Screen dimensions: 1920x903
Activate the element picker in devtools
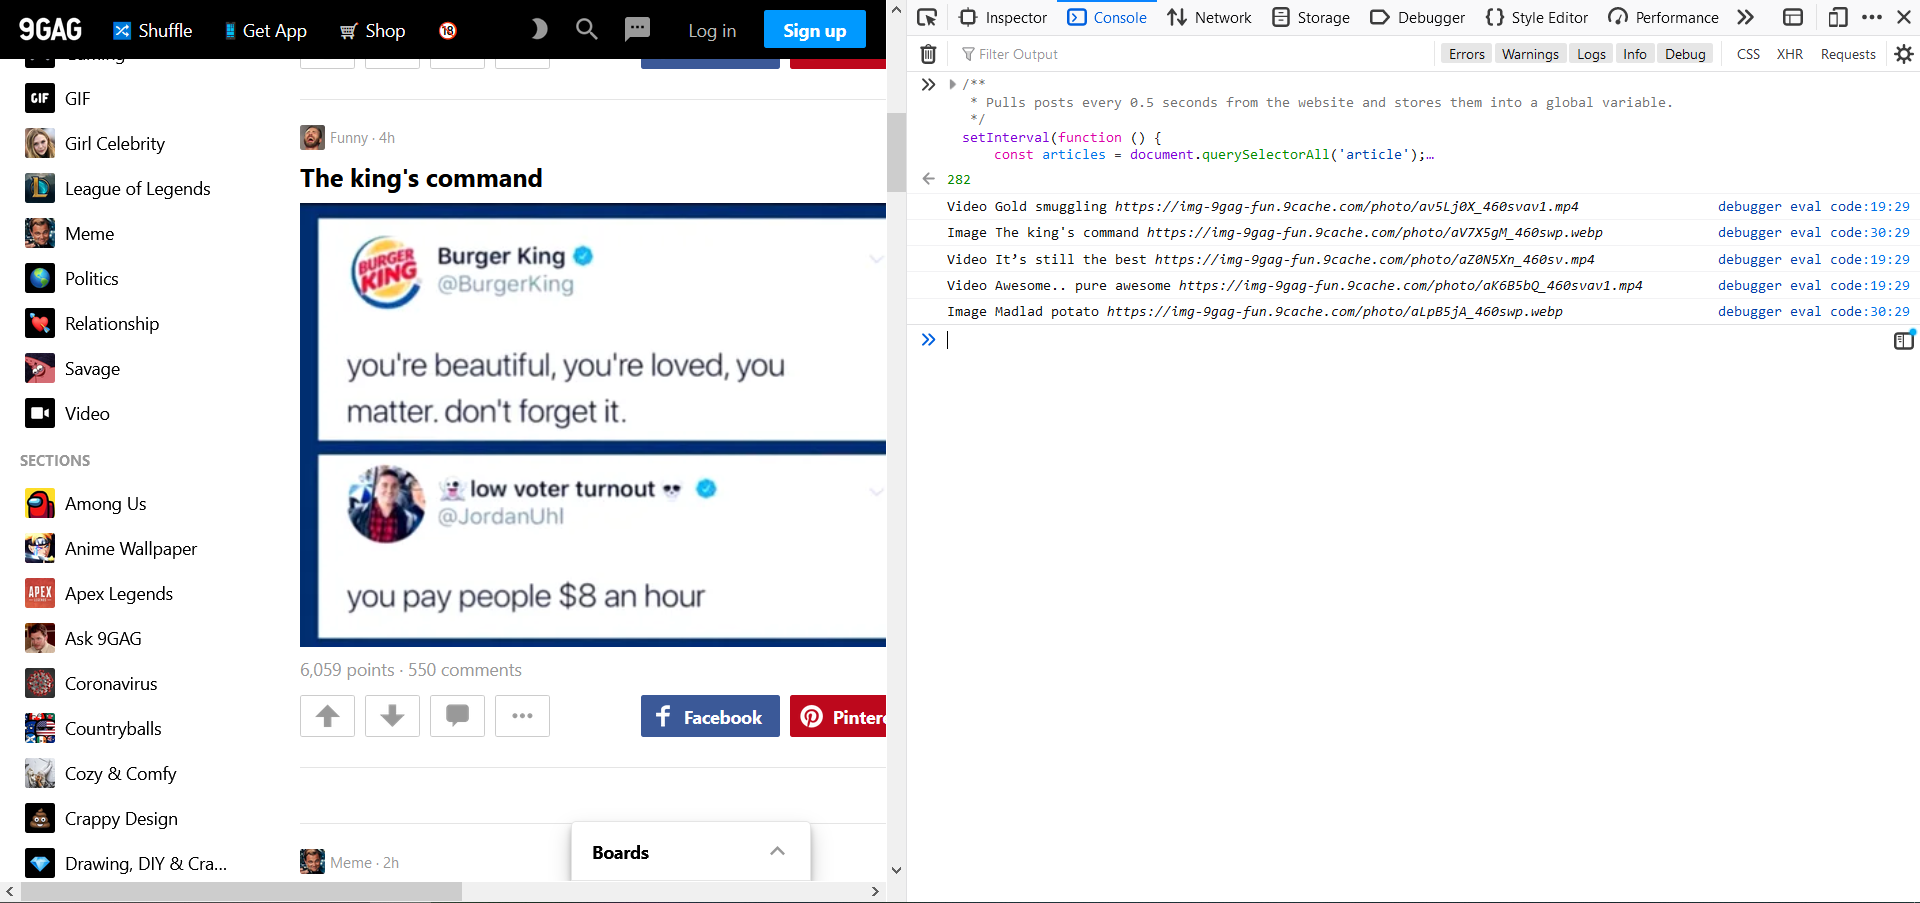(x=927, y=17)
